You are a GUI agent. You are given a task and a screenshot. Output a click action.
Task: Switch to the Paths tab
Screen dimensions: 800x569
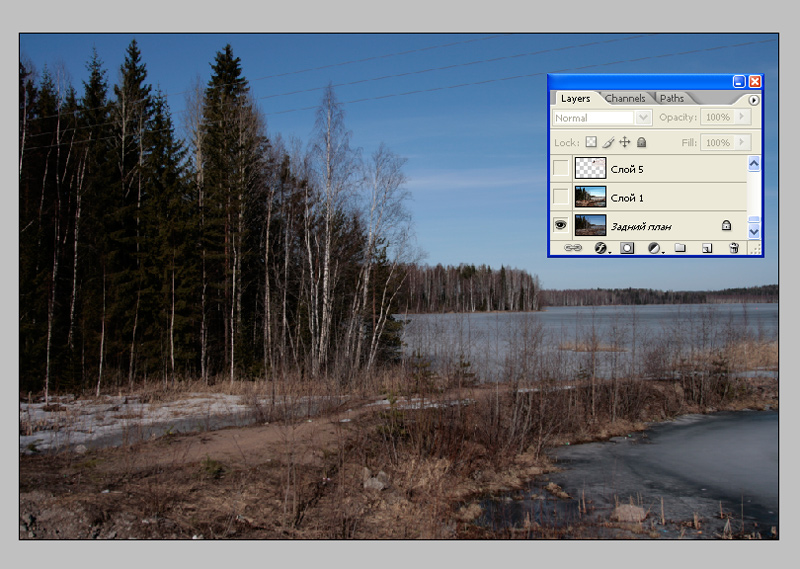click(671, 98)
